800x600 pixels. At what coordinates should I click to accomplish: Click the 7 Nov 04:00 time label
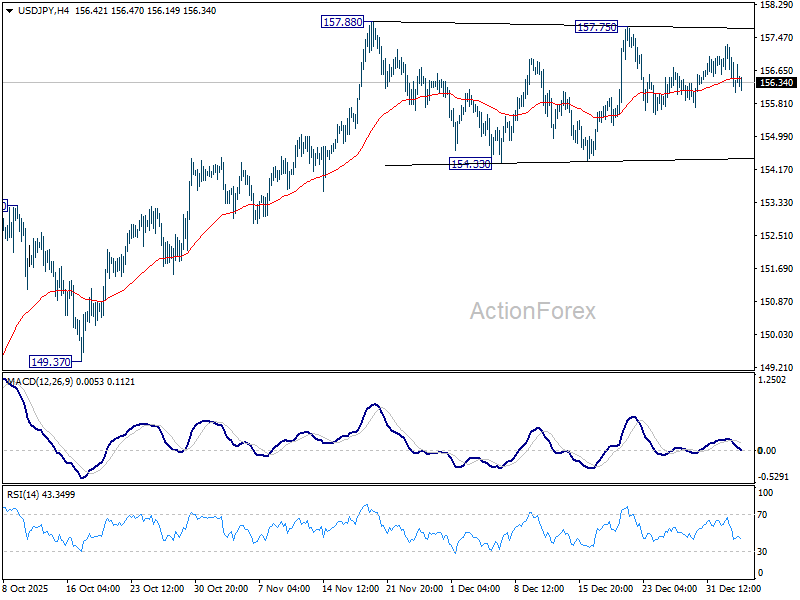[x=284, y=588]
